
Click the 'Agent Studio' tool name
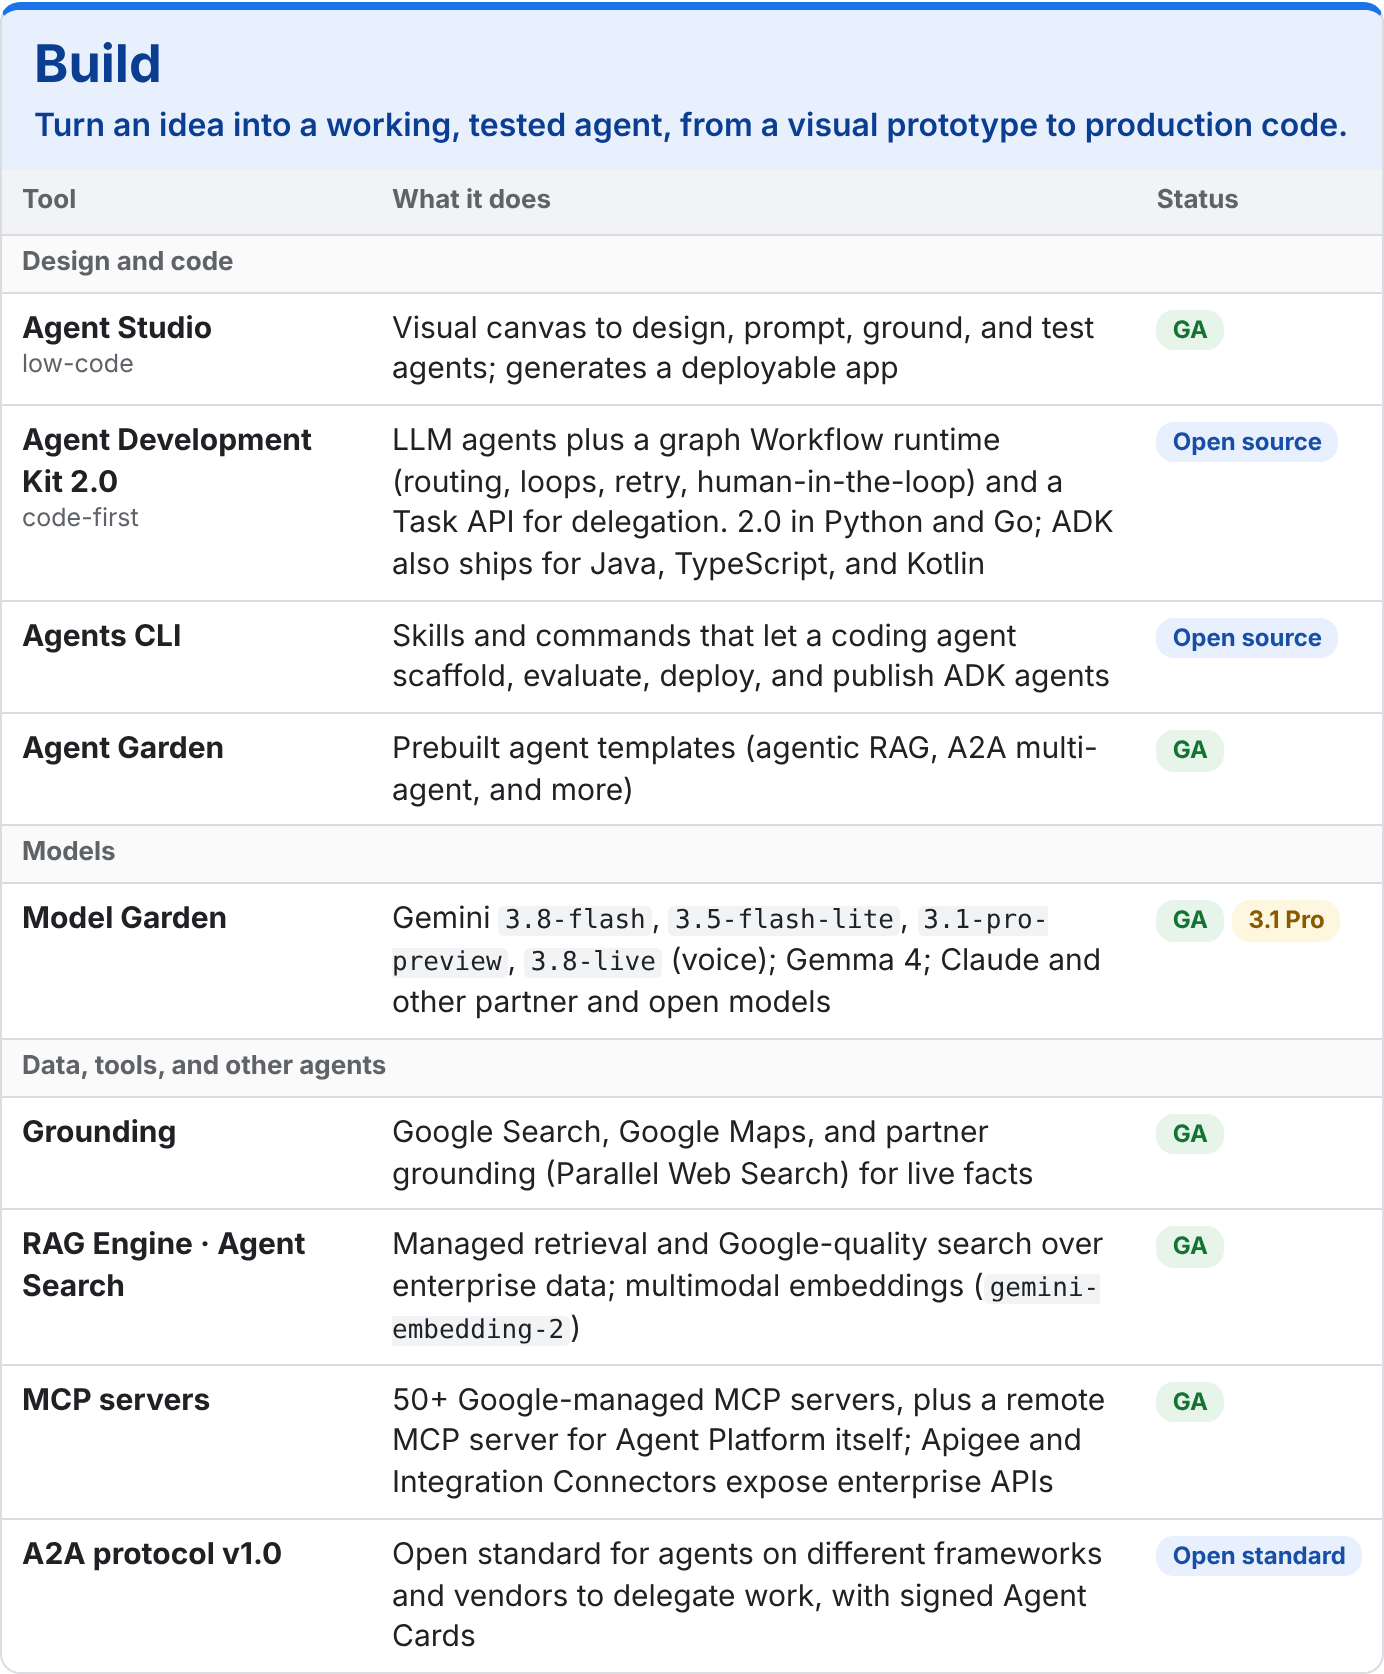click(x=117, y=328)
